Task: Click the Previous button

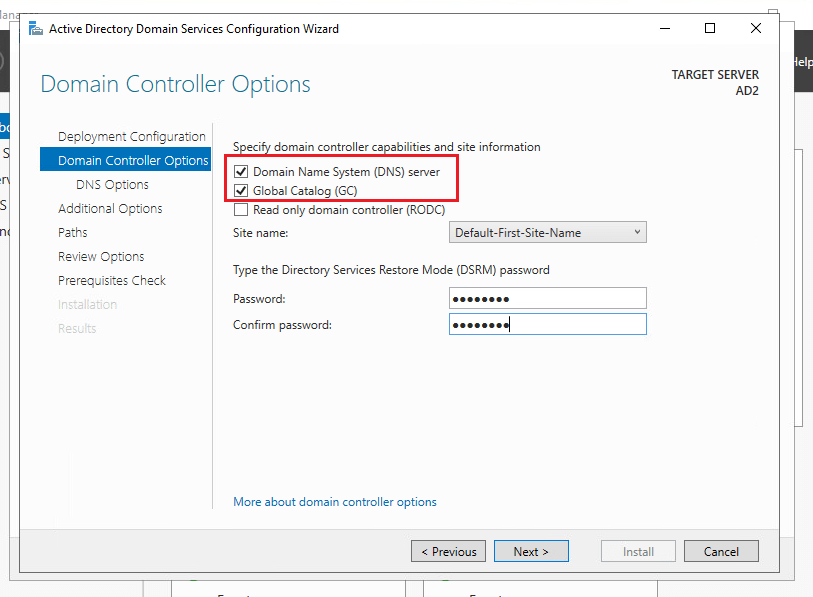Action: click(448, 551)
